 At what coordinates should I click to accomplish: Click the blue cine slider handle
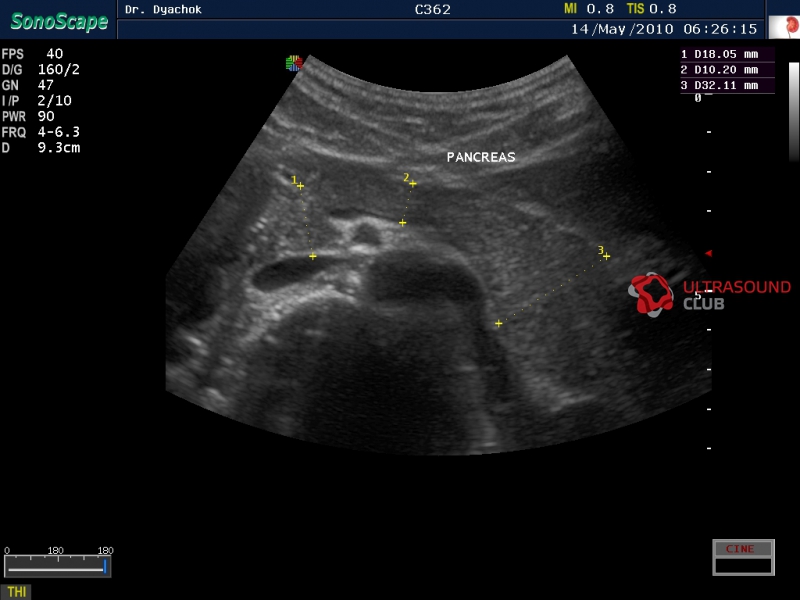pyautogui.click(x=105, y=566)
